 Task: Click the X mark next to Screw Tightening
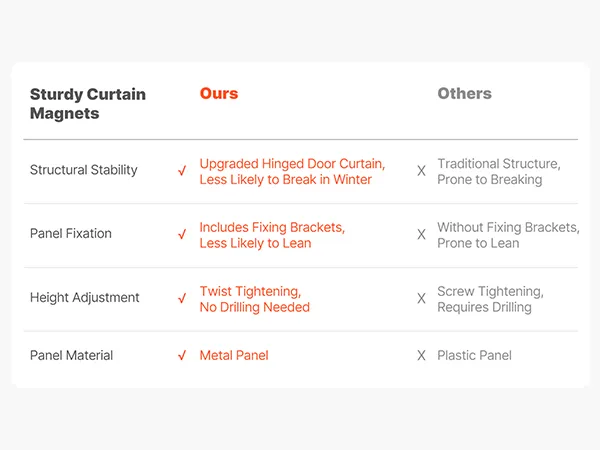[x=421, y=299]
